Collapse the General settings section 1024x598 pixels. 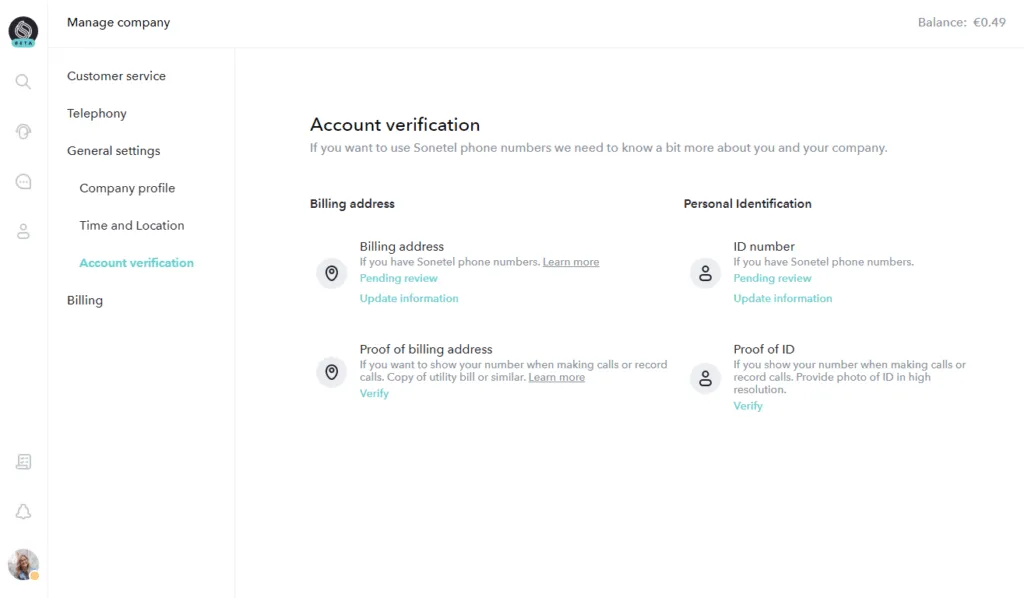point(113,151)
